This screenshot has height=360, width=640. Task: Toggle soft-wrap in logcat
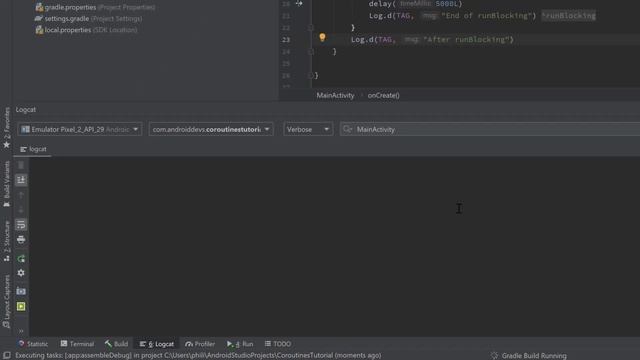(21, 224)
